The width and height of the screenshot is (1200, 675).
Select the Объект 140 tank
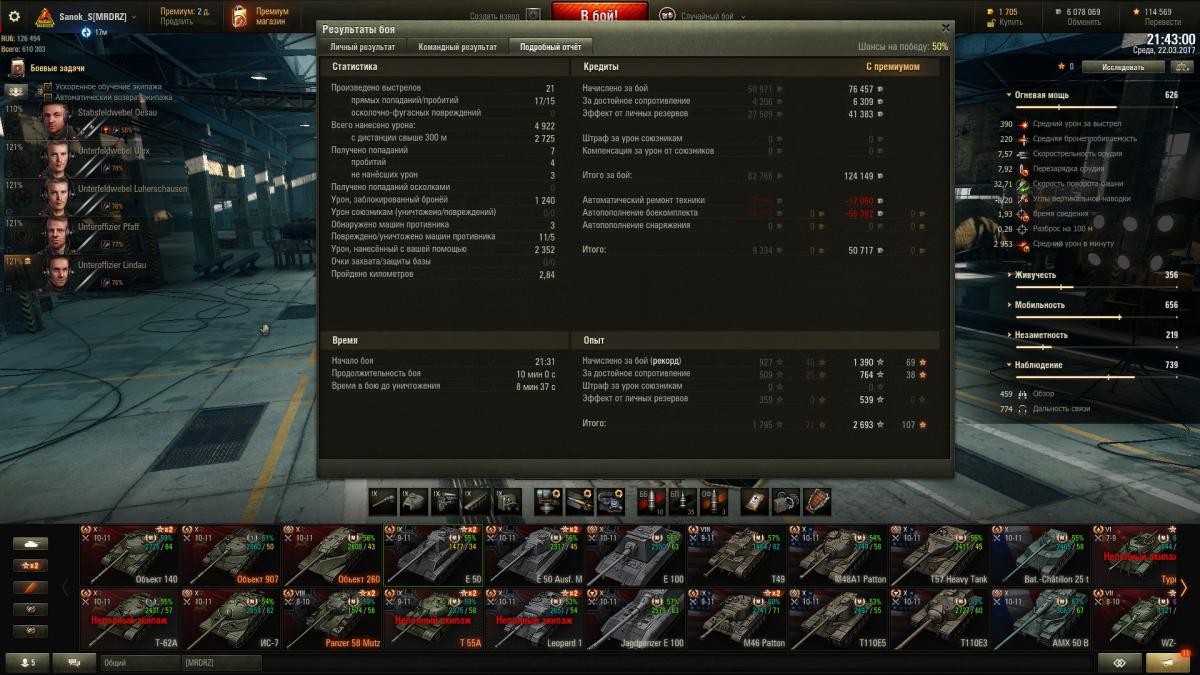coord(130,555)
